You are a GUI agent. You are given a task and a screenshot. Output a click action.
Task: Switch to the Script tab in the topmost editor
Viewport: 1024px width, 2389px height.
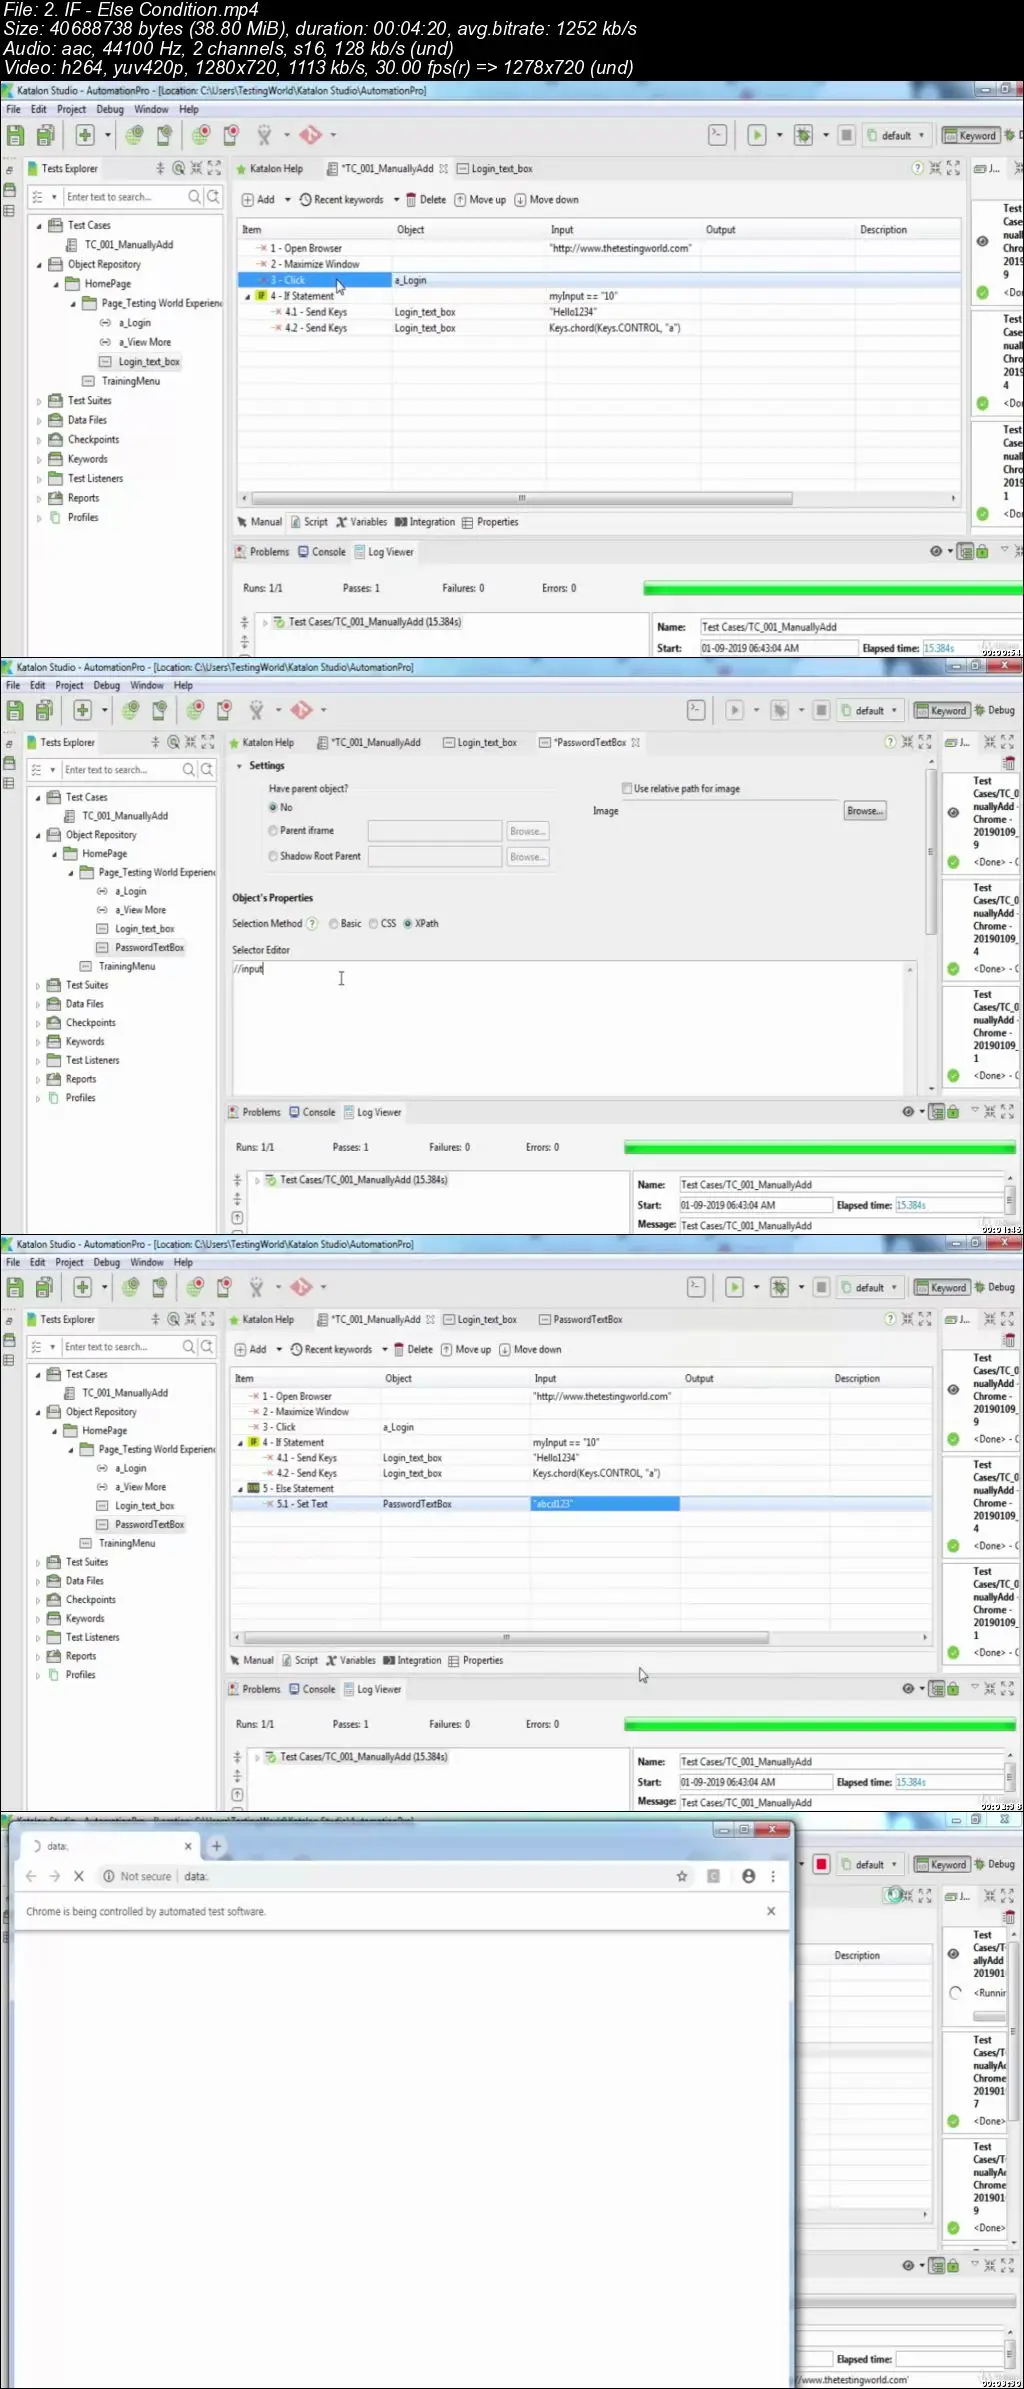pos(310,522)
